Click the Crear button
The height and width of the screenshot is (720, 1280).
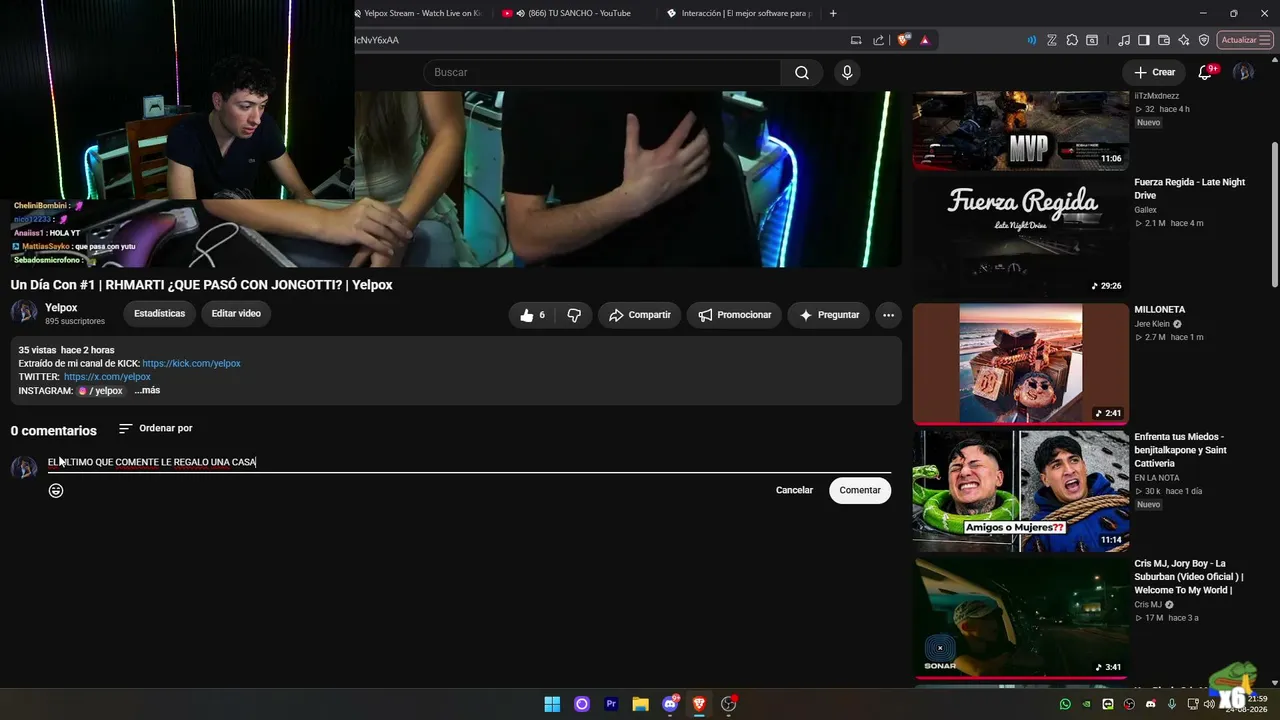(1154, 72)
